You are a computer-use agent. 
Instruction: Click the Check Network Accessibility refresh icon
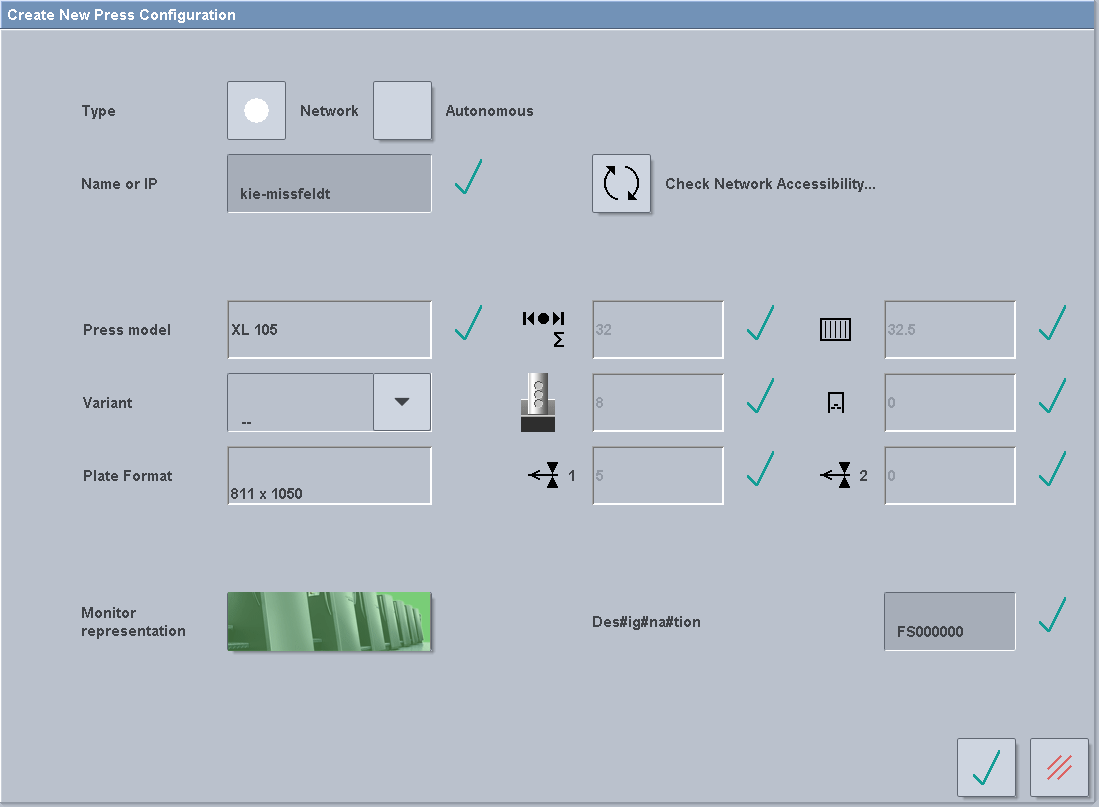click(x=621, y=184)
